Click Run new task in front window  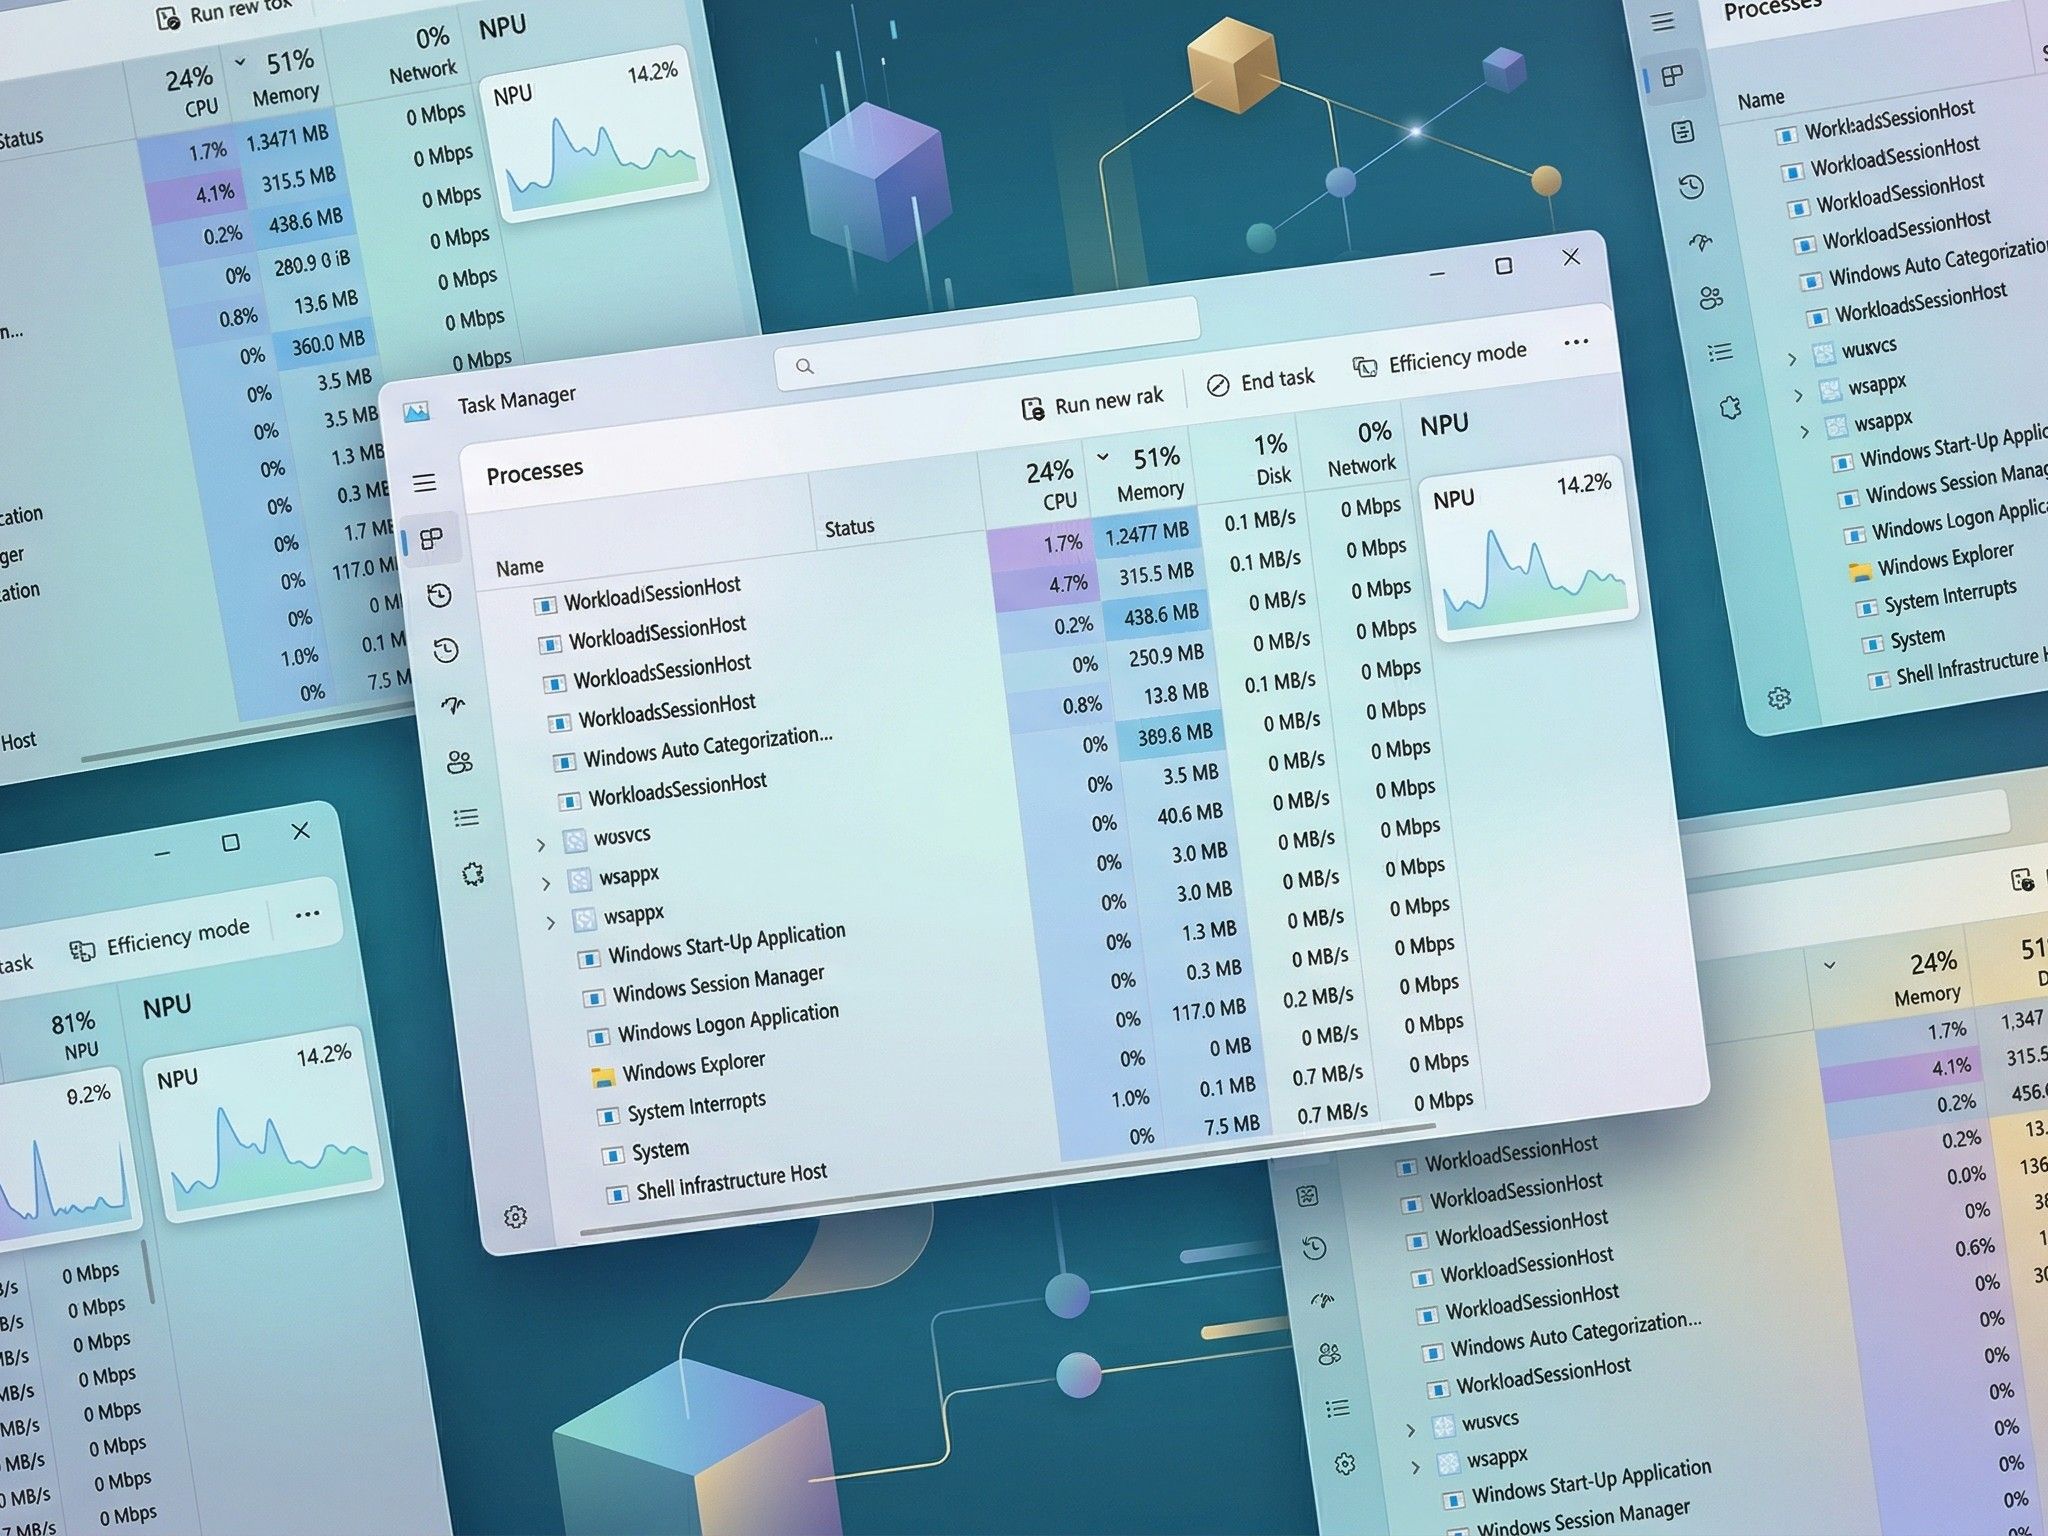click(x=1092, y=403)
